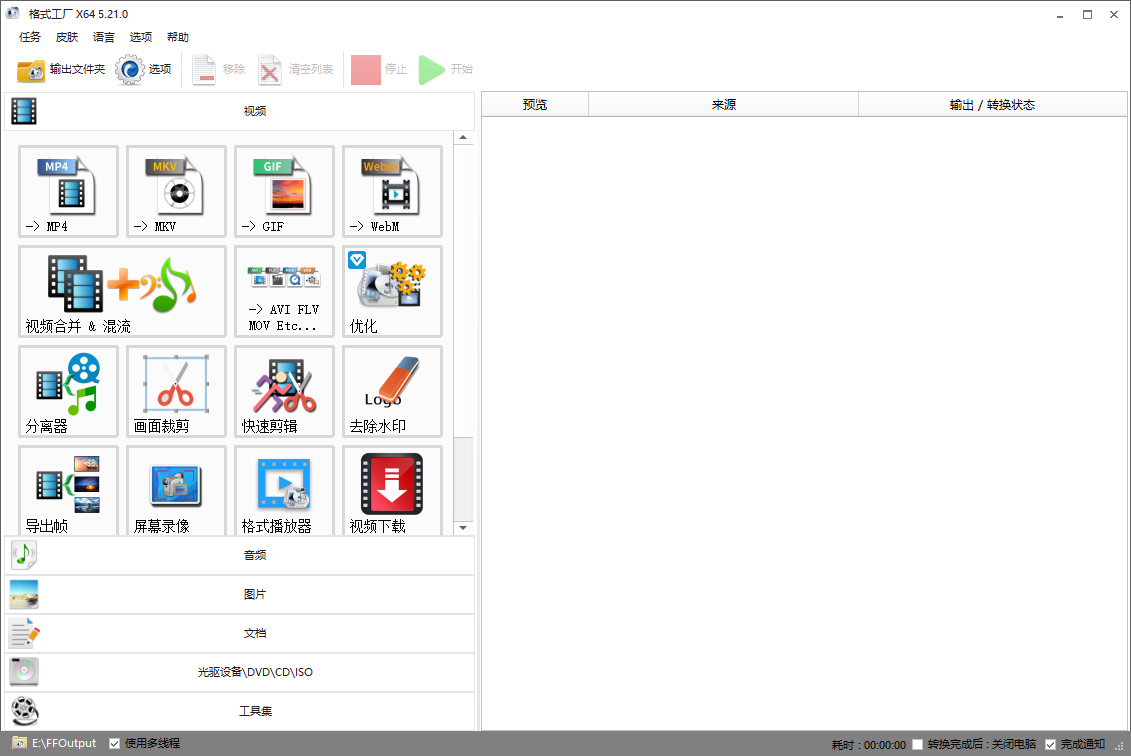
Task: Open the 任务 menu
Action: 30,37
